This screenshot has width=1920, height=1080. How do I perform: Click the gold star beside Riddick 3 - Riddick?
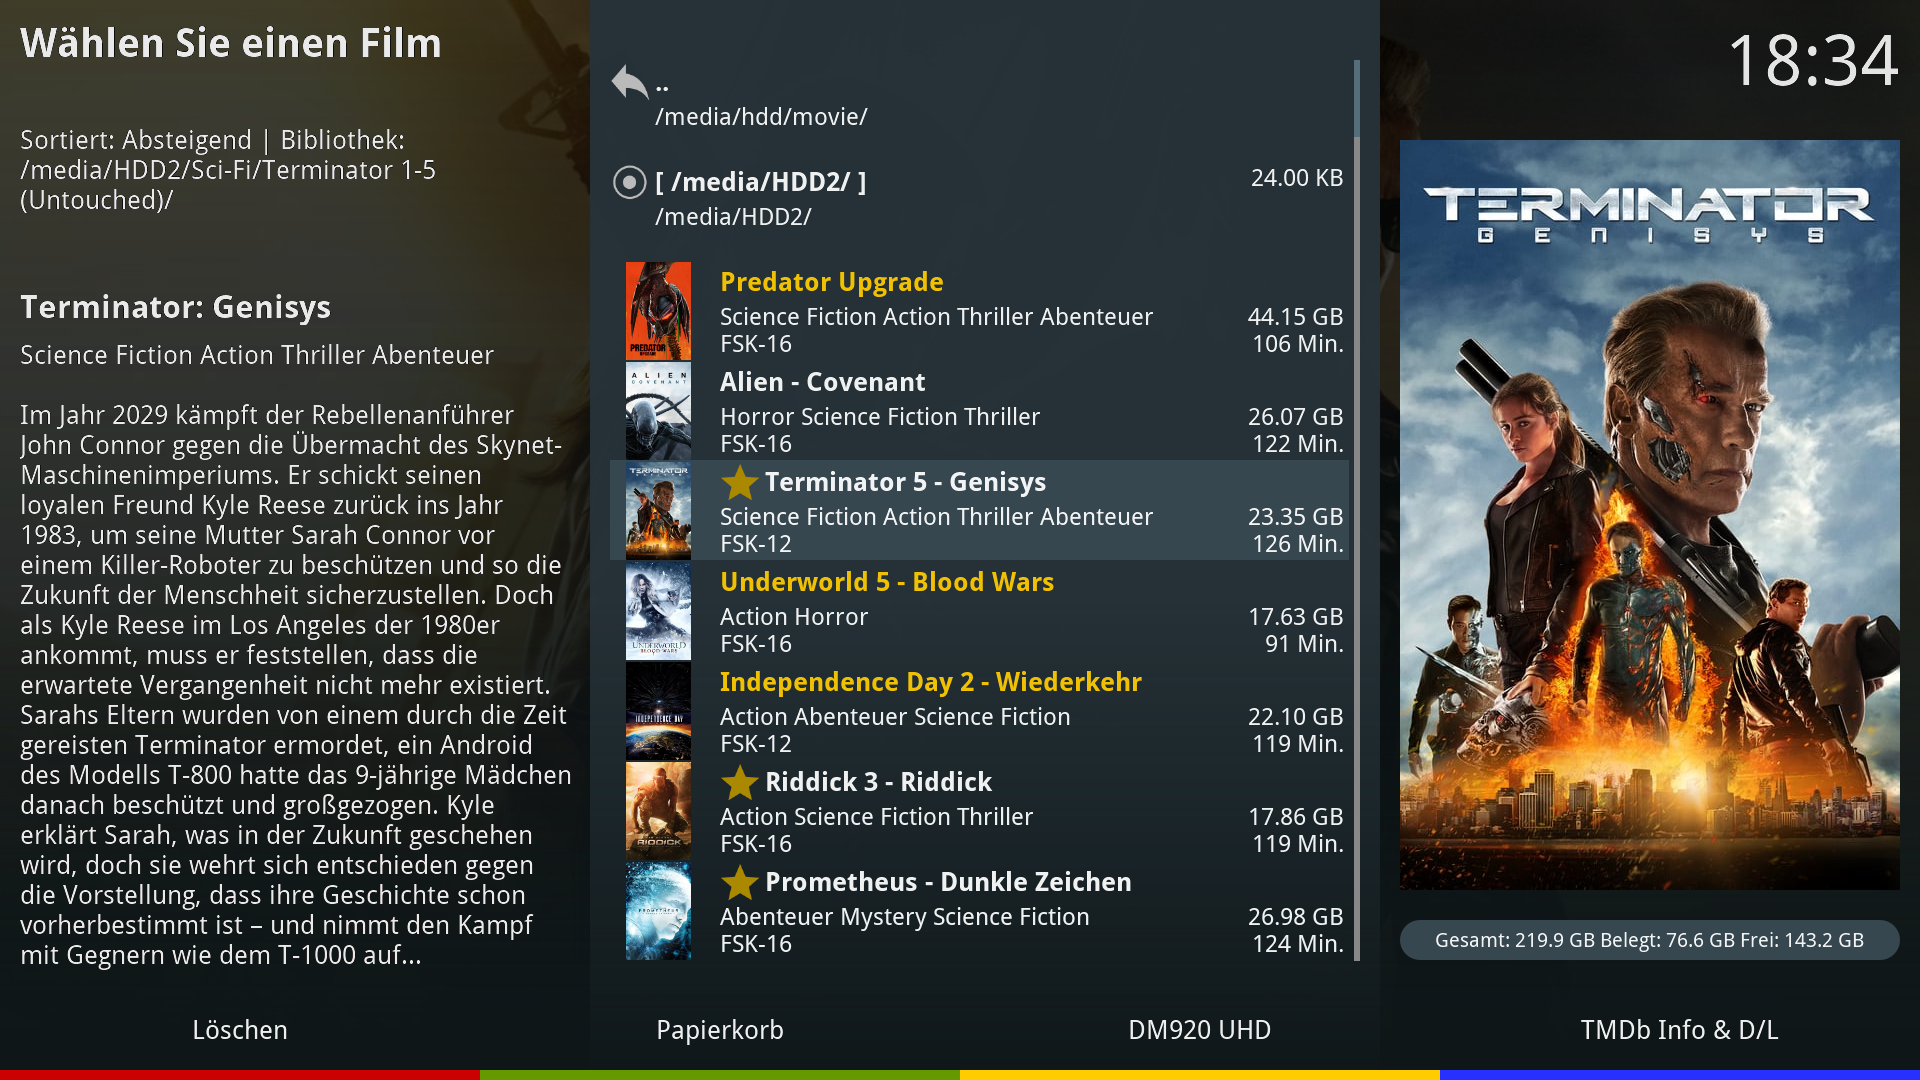coord(739,782)
